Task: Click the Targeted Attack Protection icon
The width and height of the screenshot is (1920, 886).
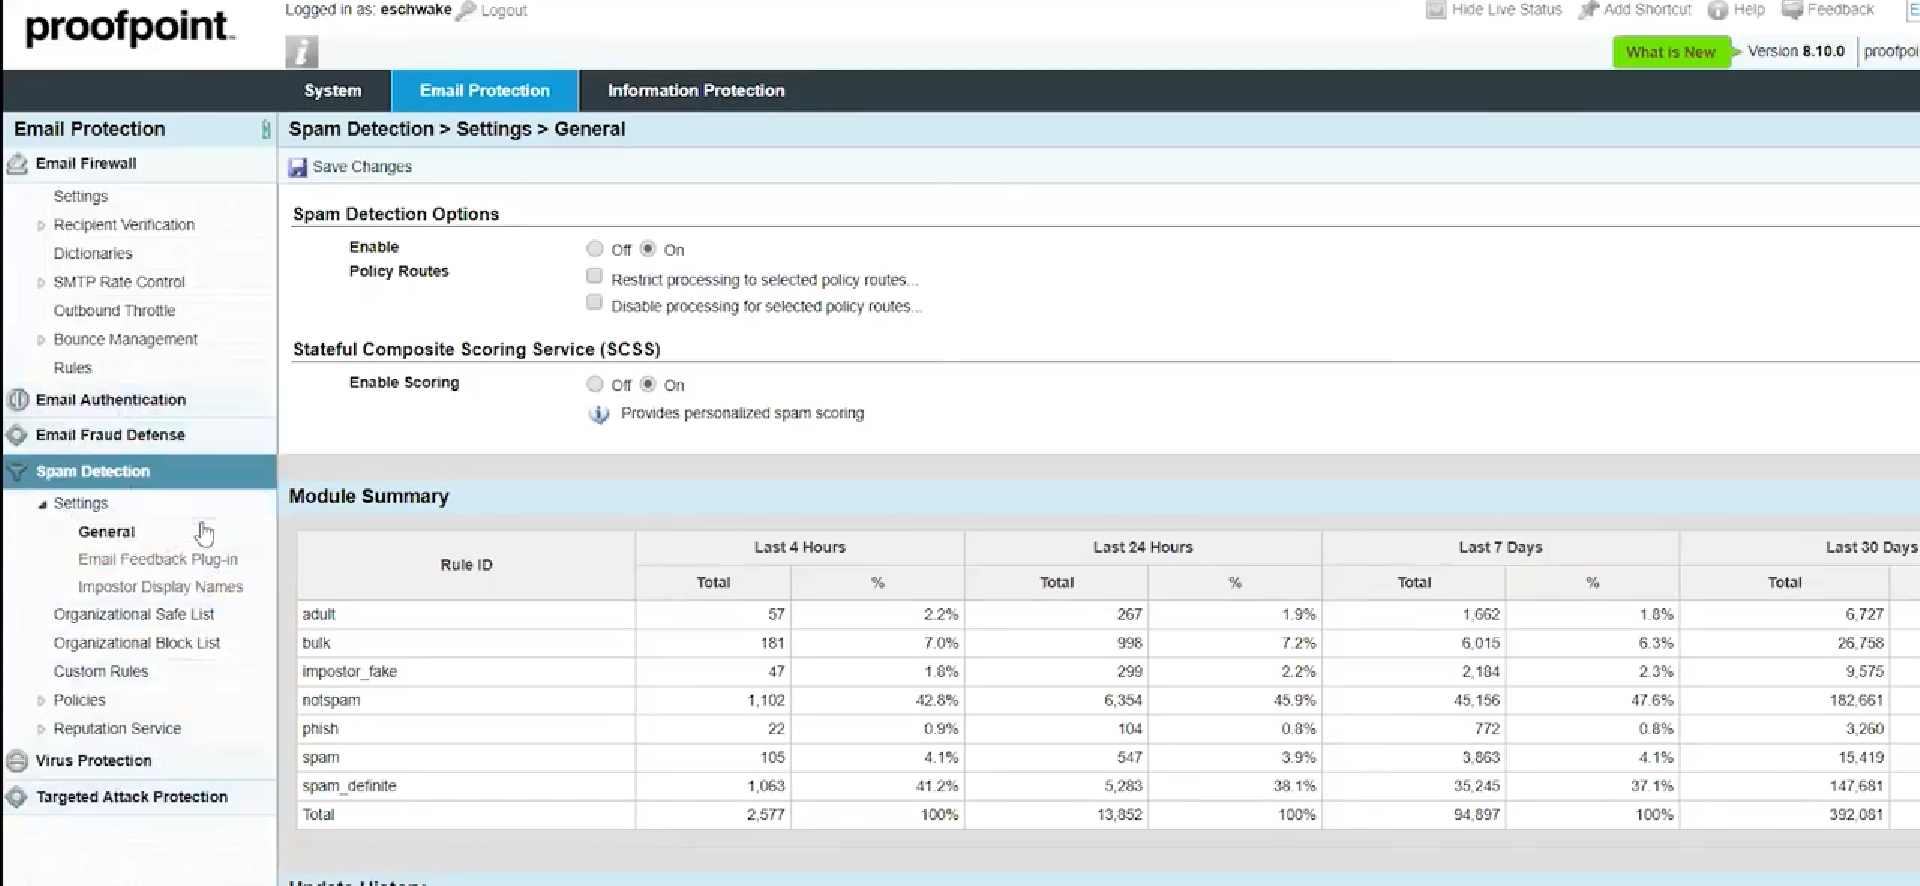Action: click(x=17, y=797)
